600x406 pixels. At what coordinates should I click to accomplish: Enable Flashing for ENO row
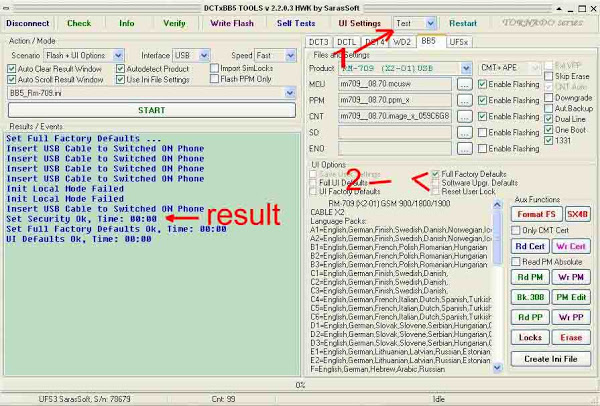click(483, 148)
